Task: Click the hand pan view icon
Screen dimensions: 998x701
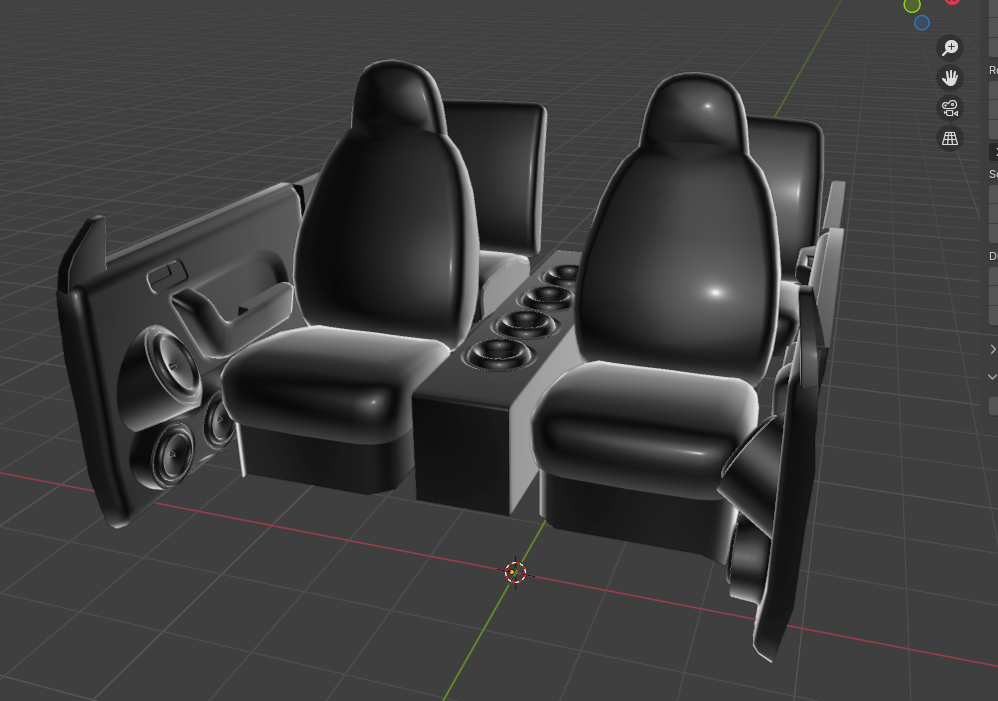Action: [x=950, y=78]
